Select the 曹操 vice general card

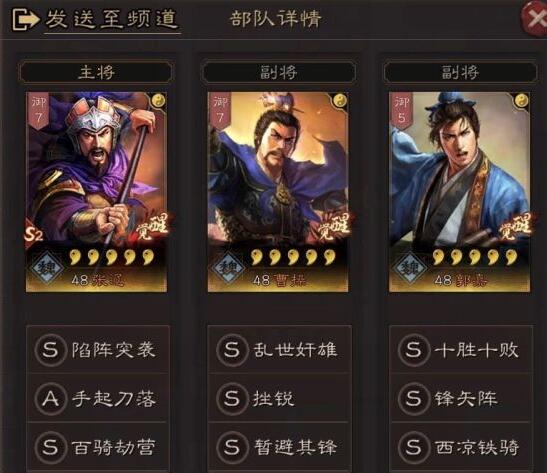click(278, 192)
